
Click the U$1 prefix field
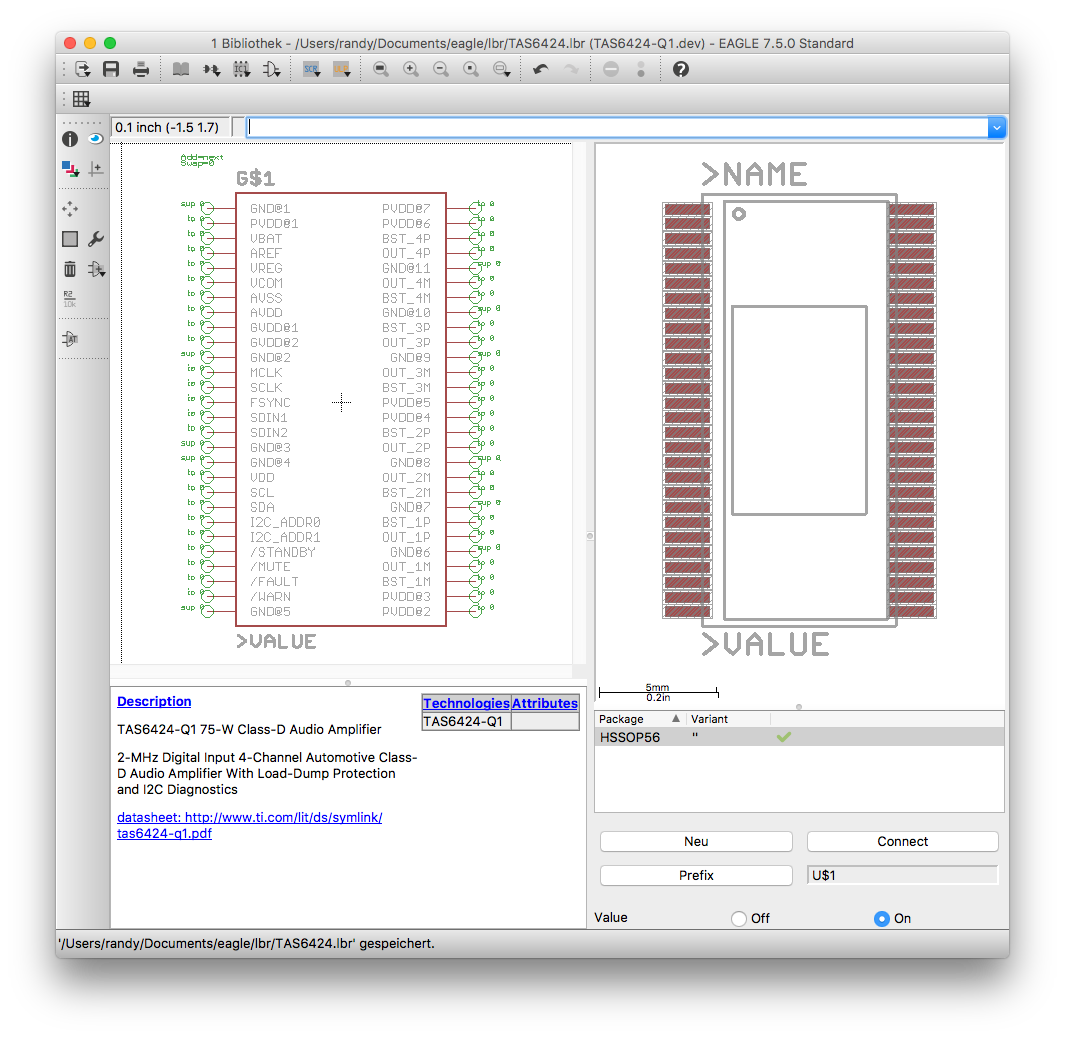(x=902, y=875)
